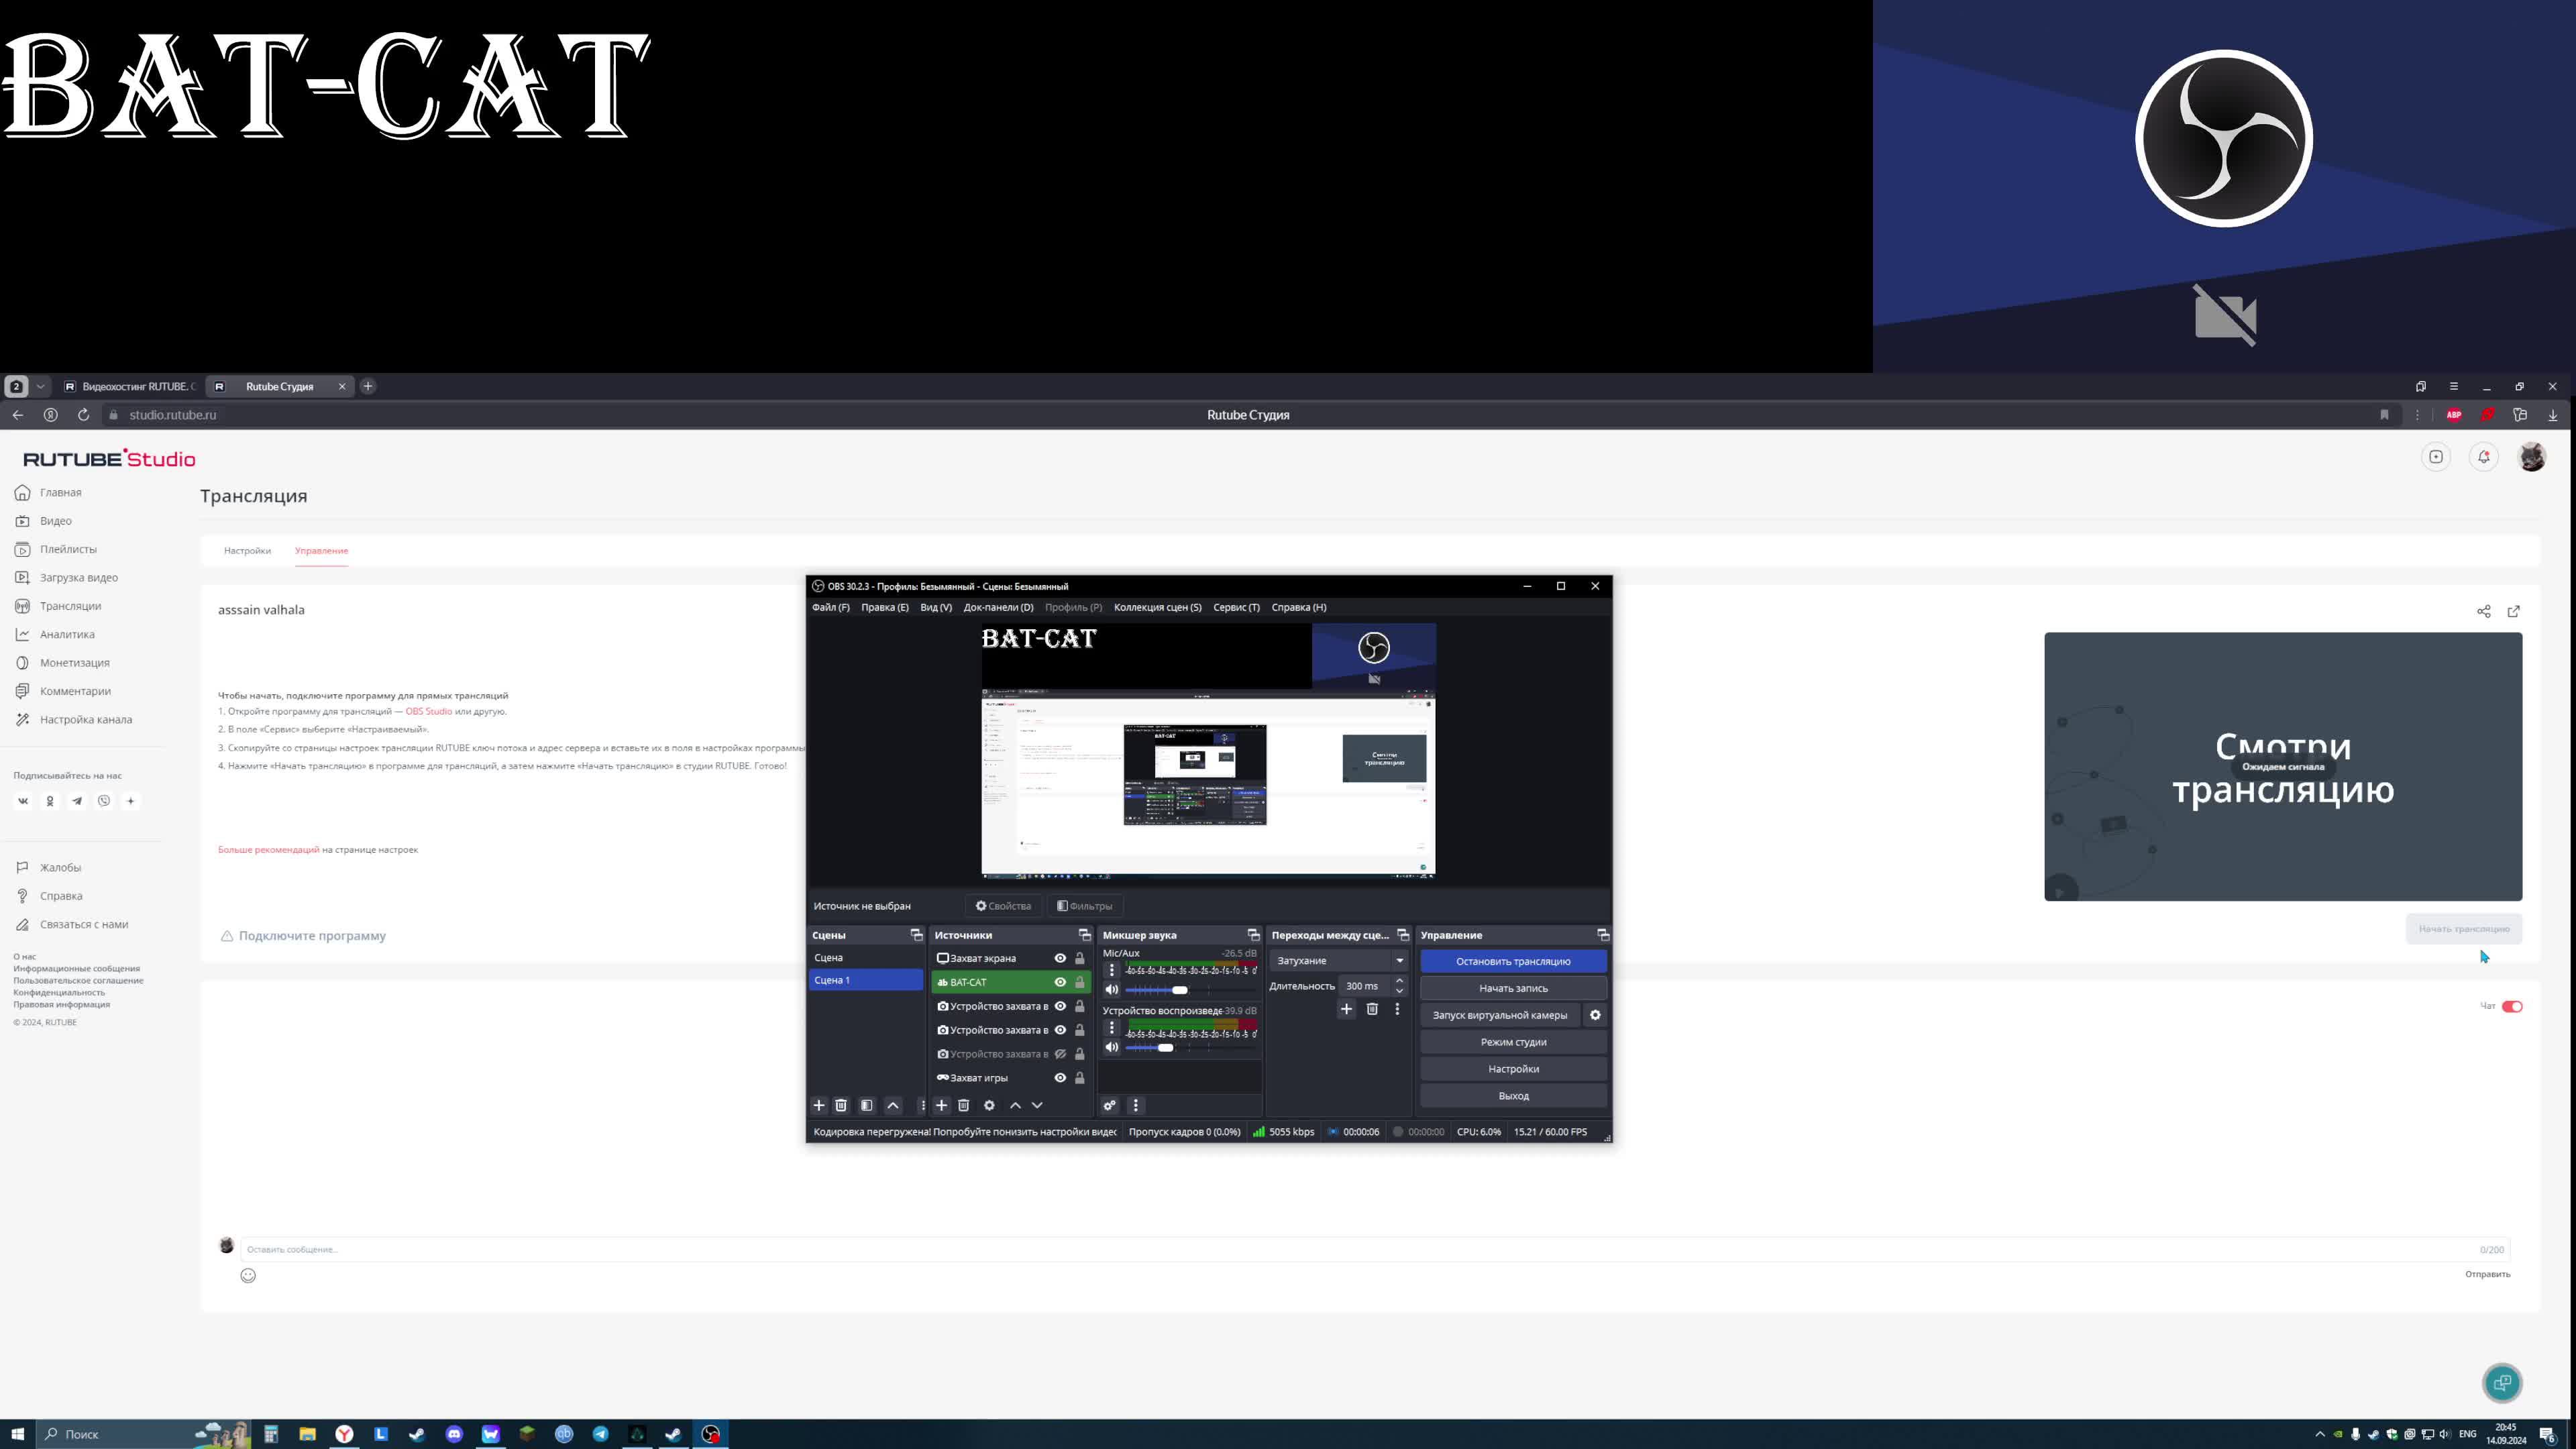Image resolution: width=2576 pixels, height=1449 pixels.
Task: Delete selected source with Sources trash icon
Action: [x=964, y=1105]
